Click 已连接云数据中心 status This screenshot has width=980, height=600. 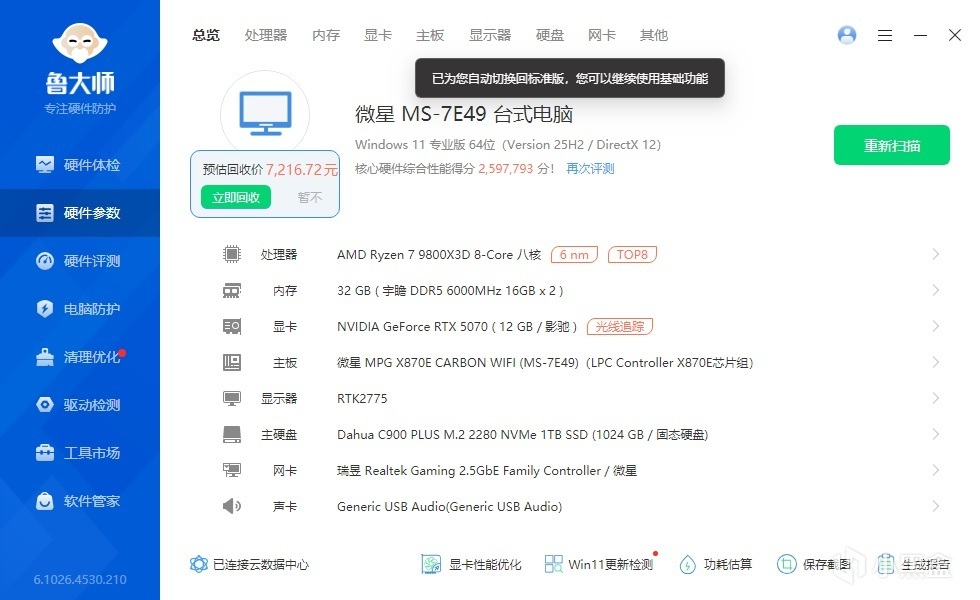pyautogui.click(x=249, y=564)
